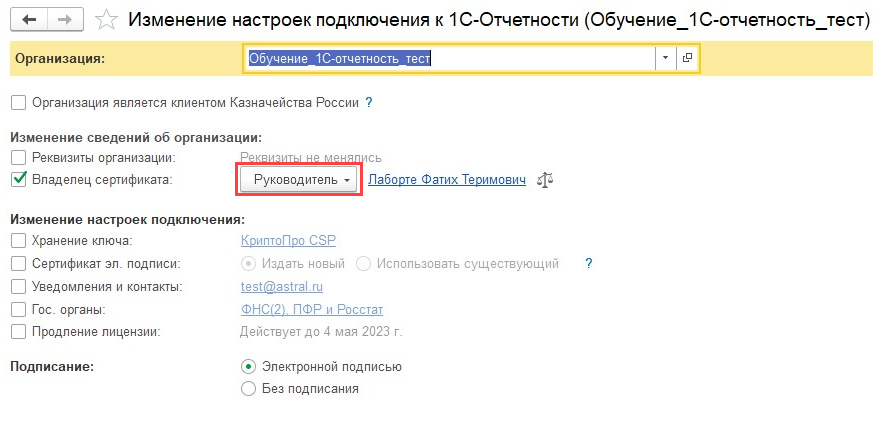Screen dimensions: 873x440
Task: Open organization record with field's open button
Action: pos(687,59)
